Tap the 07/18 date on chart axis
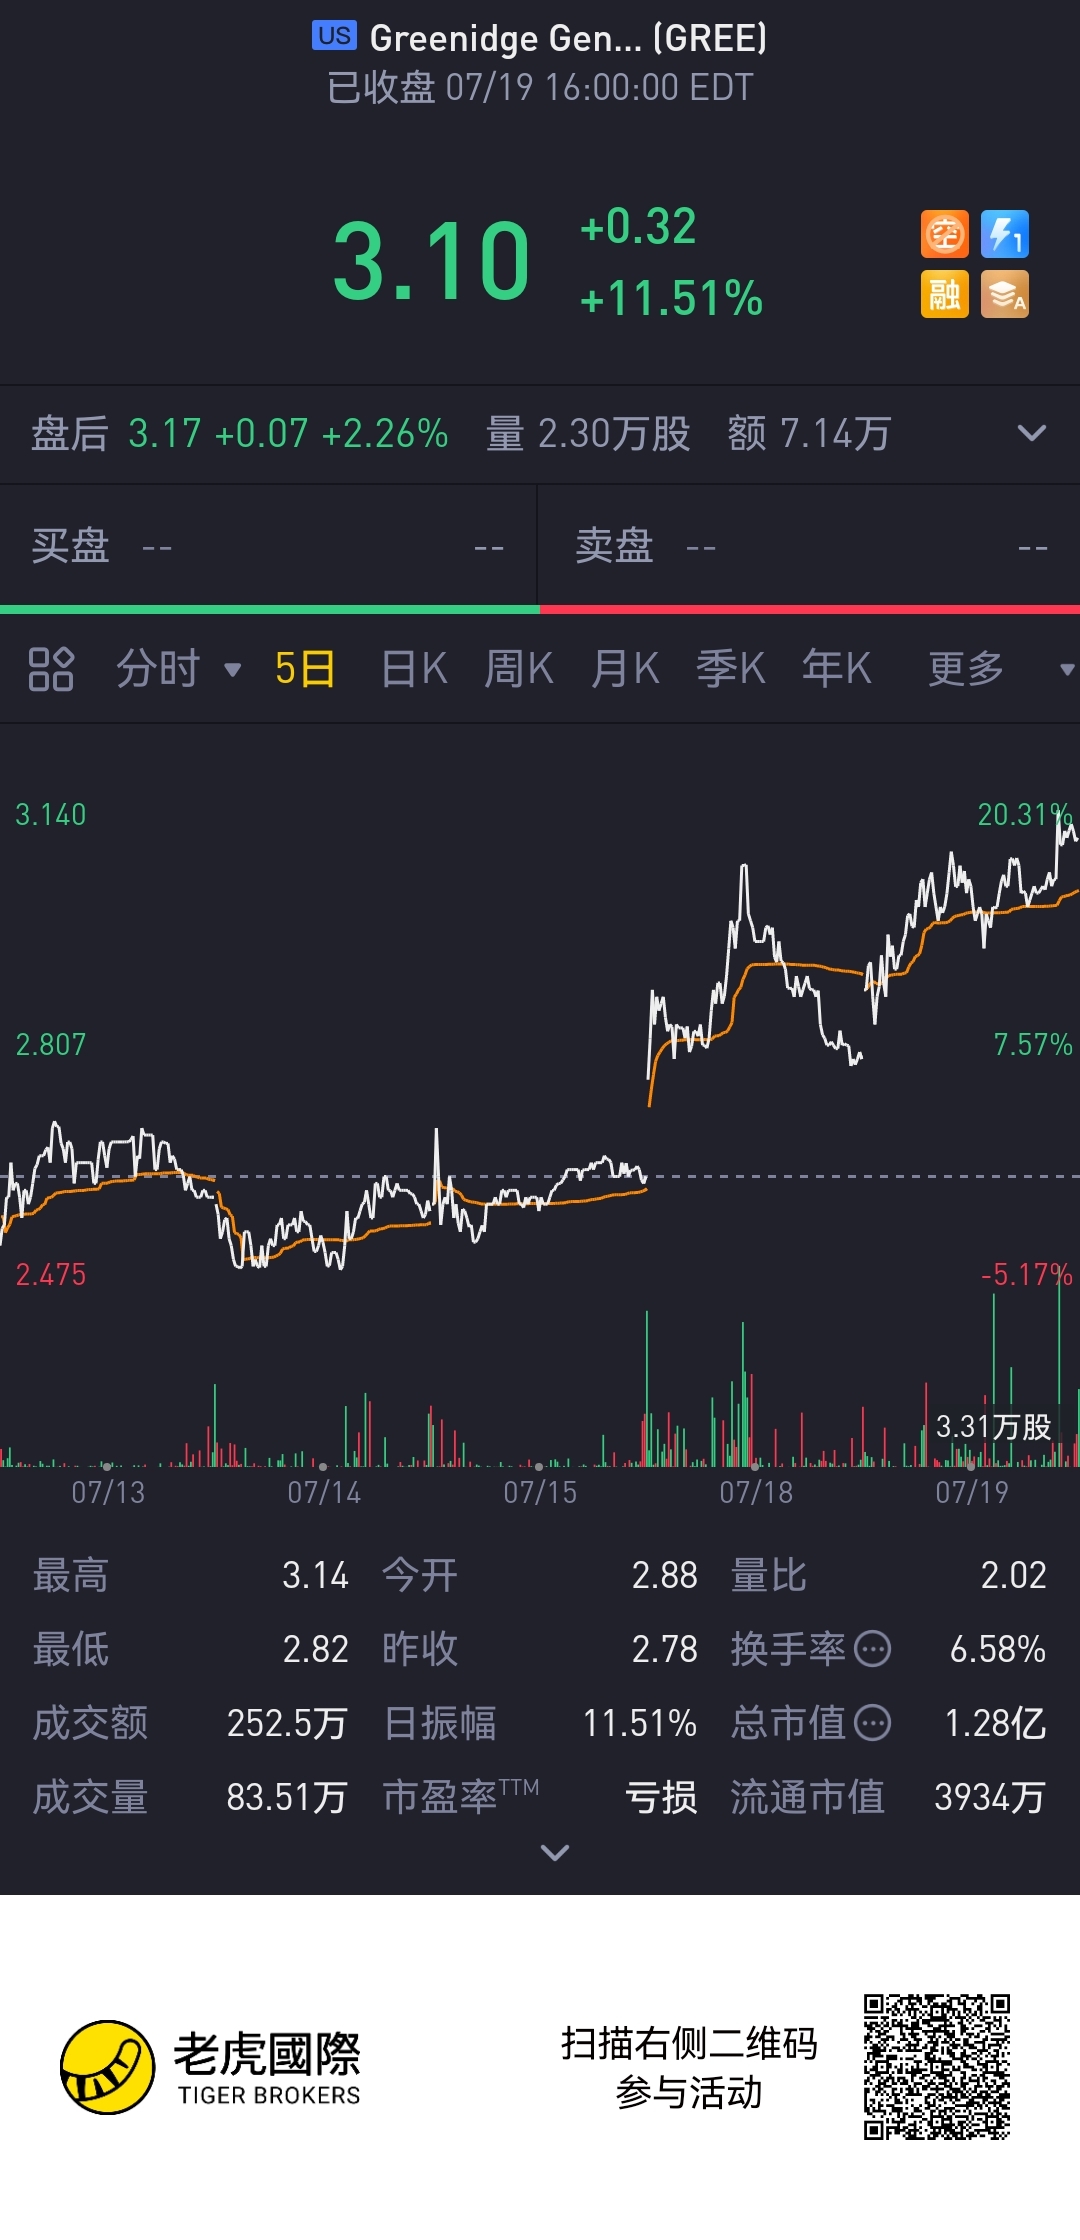Viewport: 1080px width, 2240px height. [756, 1492]
